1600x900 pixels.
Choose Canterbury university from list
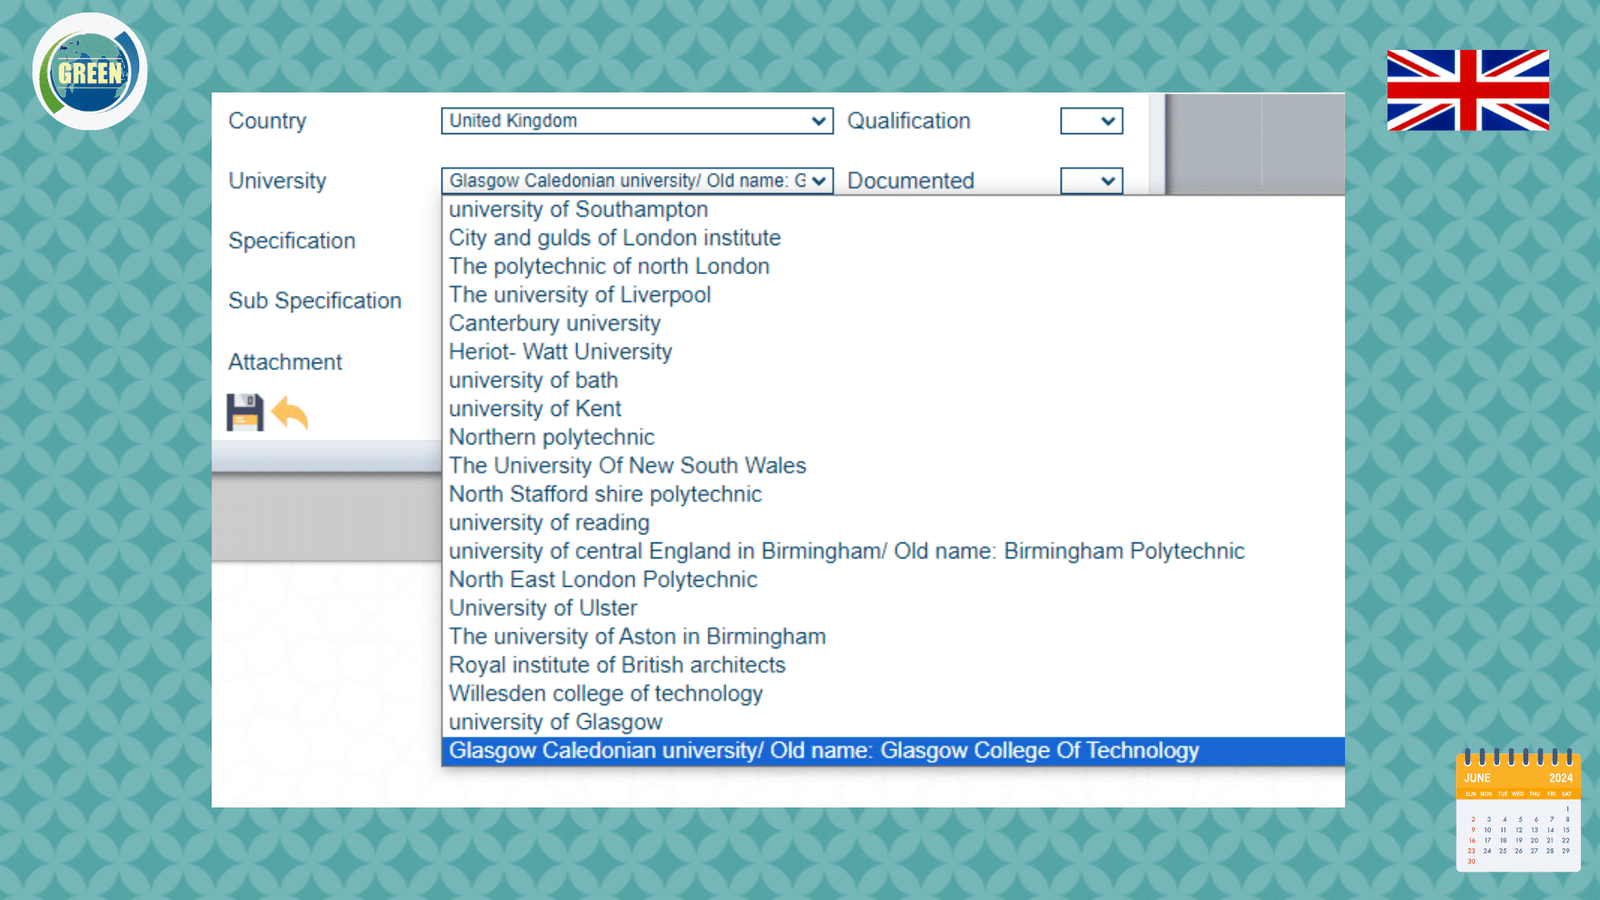[x=555, y=324]
